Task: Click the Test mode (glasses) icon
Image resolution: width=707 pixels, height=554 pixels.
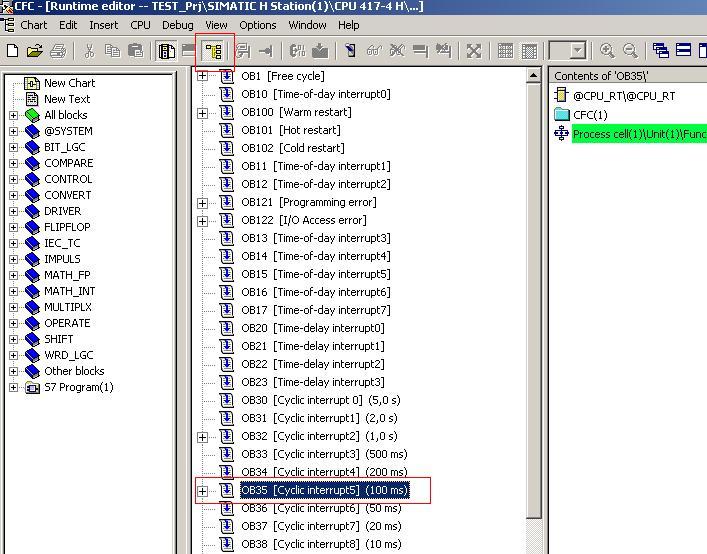Action: tap(374, 50)
